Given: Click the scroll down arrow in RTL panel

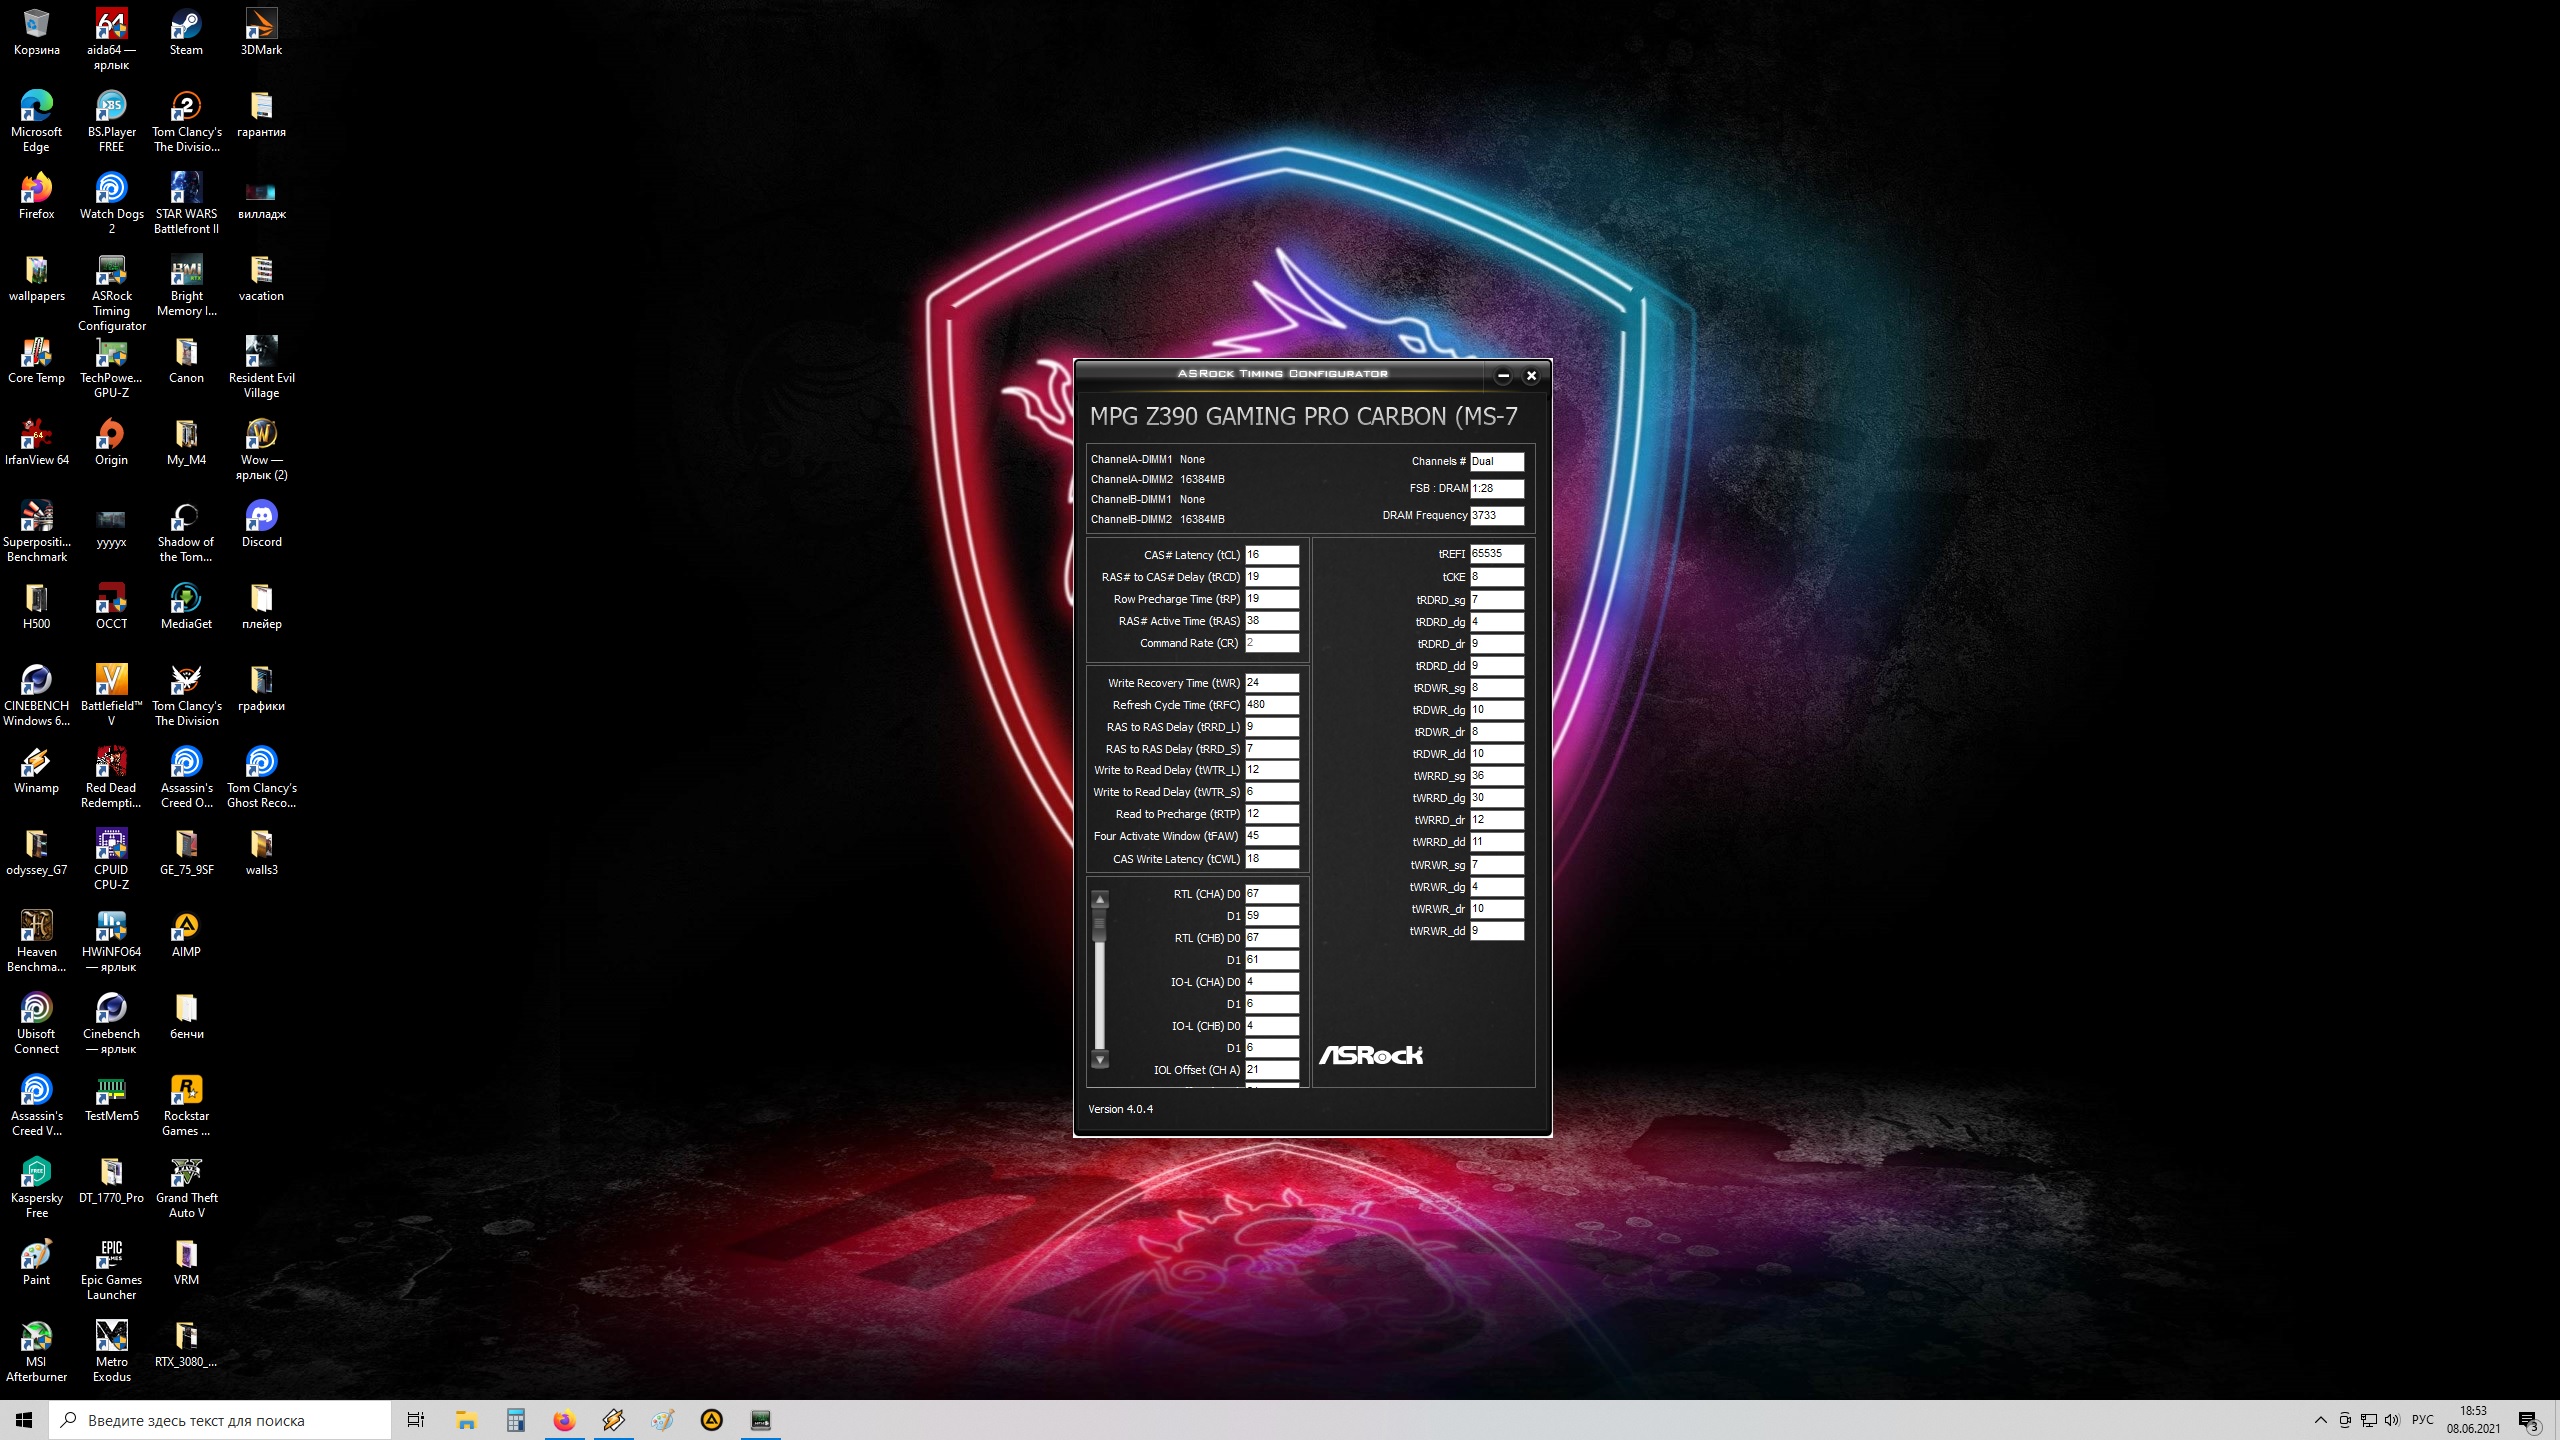Looking at the screenshot, I should point(1100,1060).
